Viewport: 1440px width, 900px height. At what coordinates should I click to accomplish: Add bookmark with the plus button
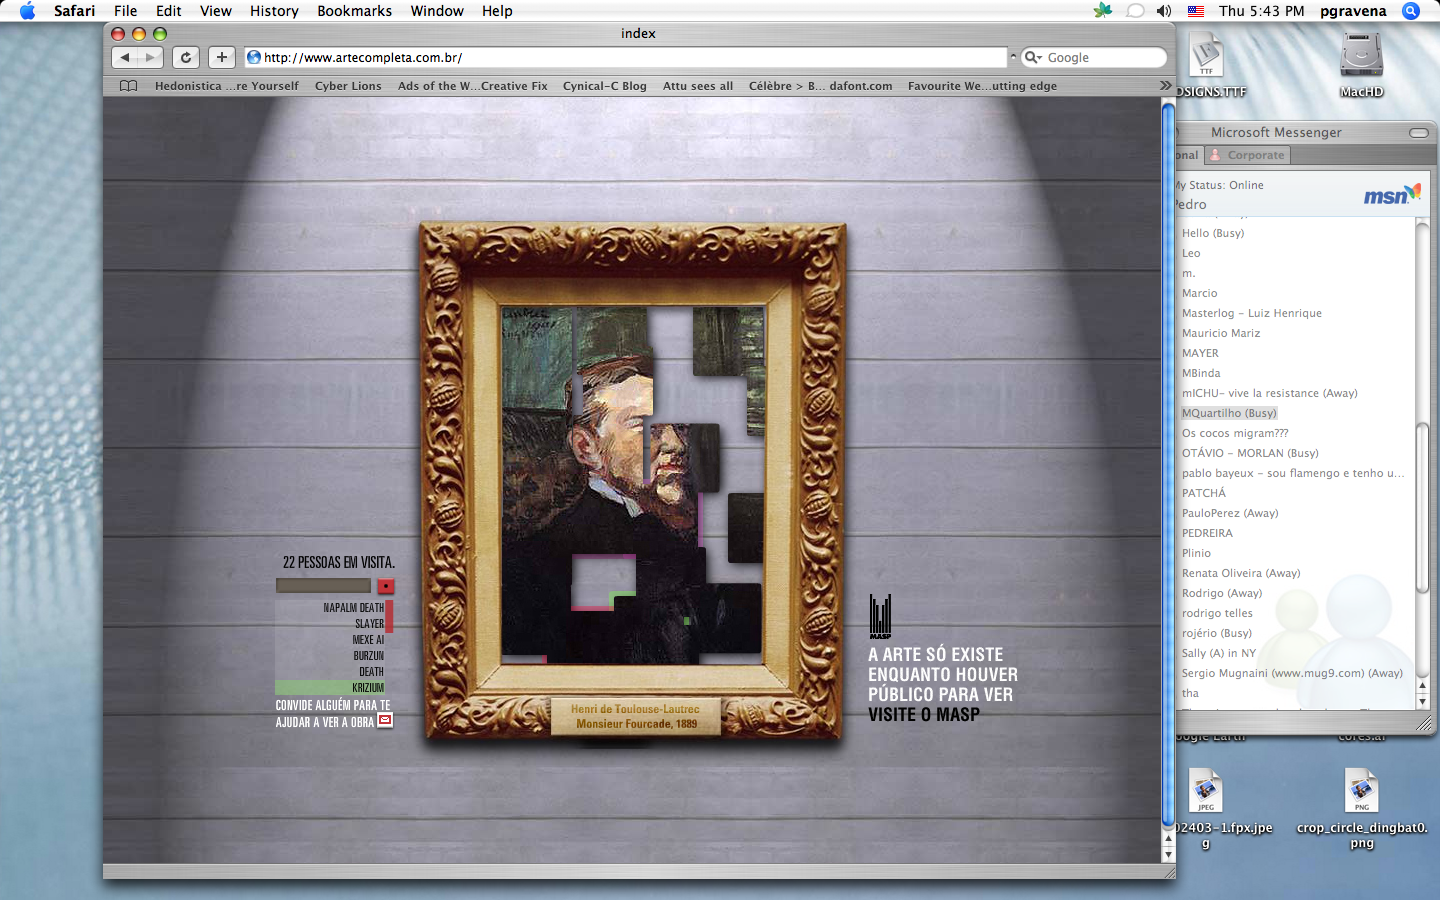point(222,58)
